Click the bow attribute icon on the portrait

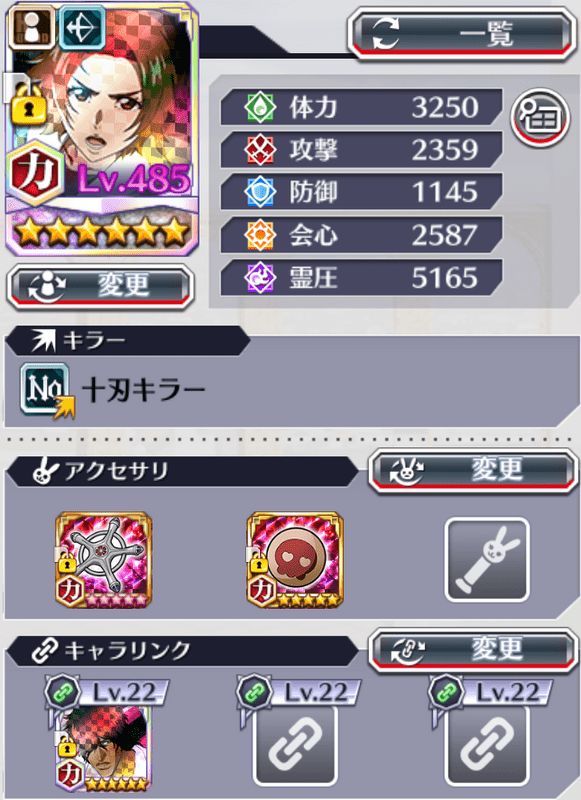[x=82, y=27]
